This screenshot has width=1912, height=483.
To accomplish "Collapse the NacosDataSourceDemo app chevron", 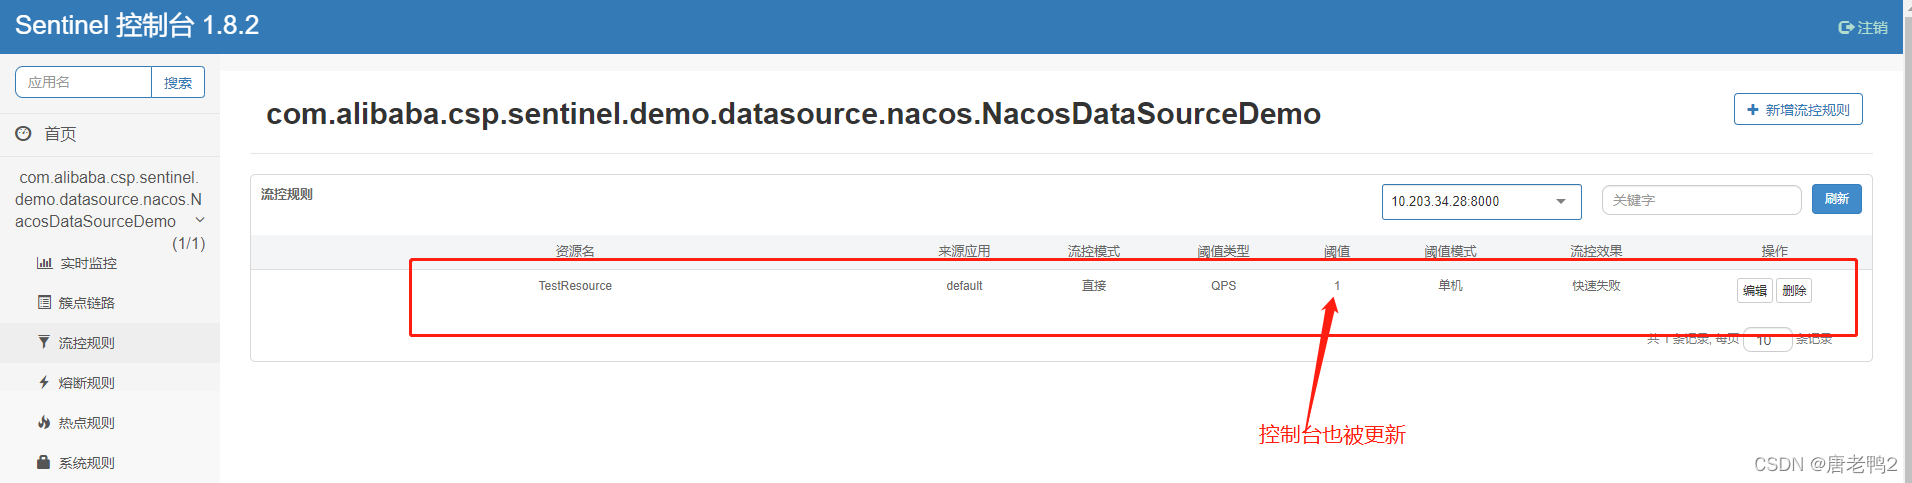I will tap(200, 220).
